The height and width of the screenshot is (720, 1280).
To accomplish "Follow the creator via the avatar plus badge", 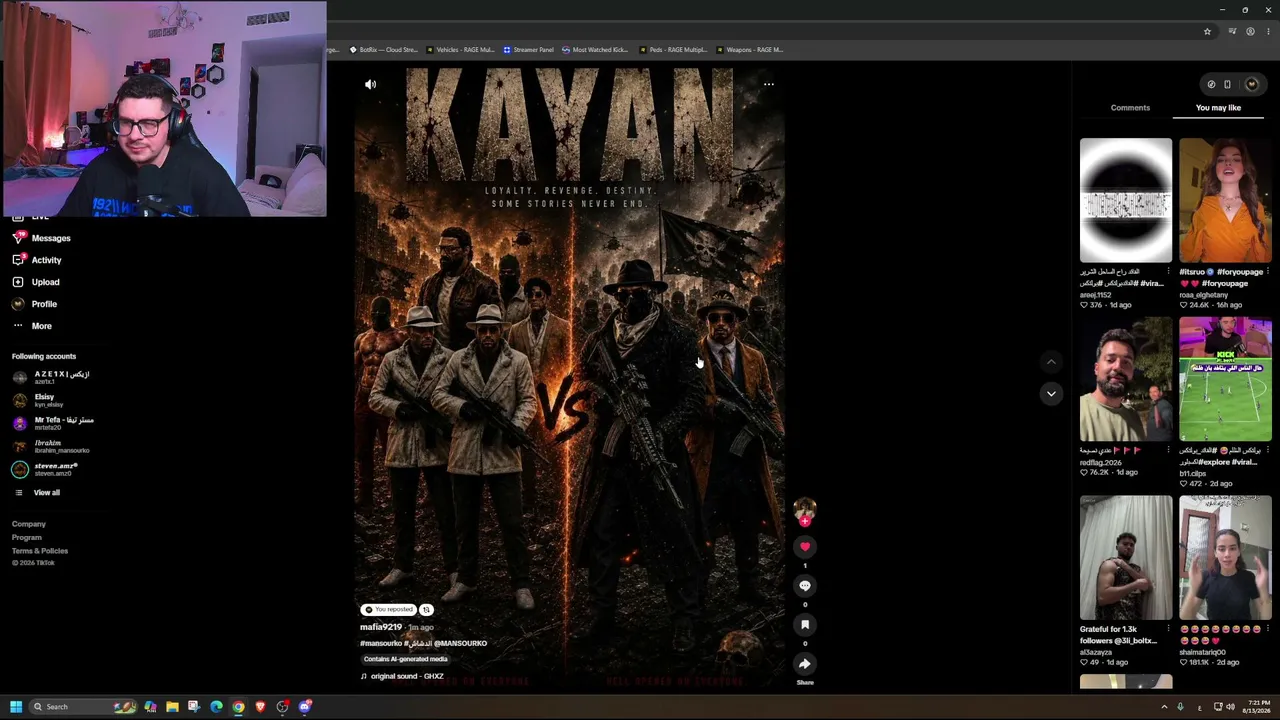I will [805, 521].
